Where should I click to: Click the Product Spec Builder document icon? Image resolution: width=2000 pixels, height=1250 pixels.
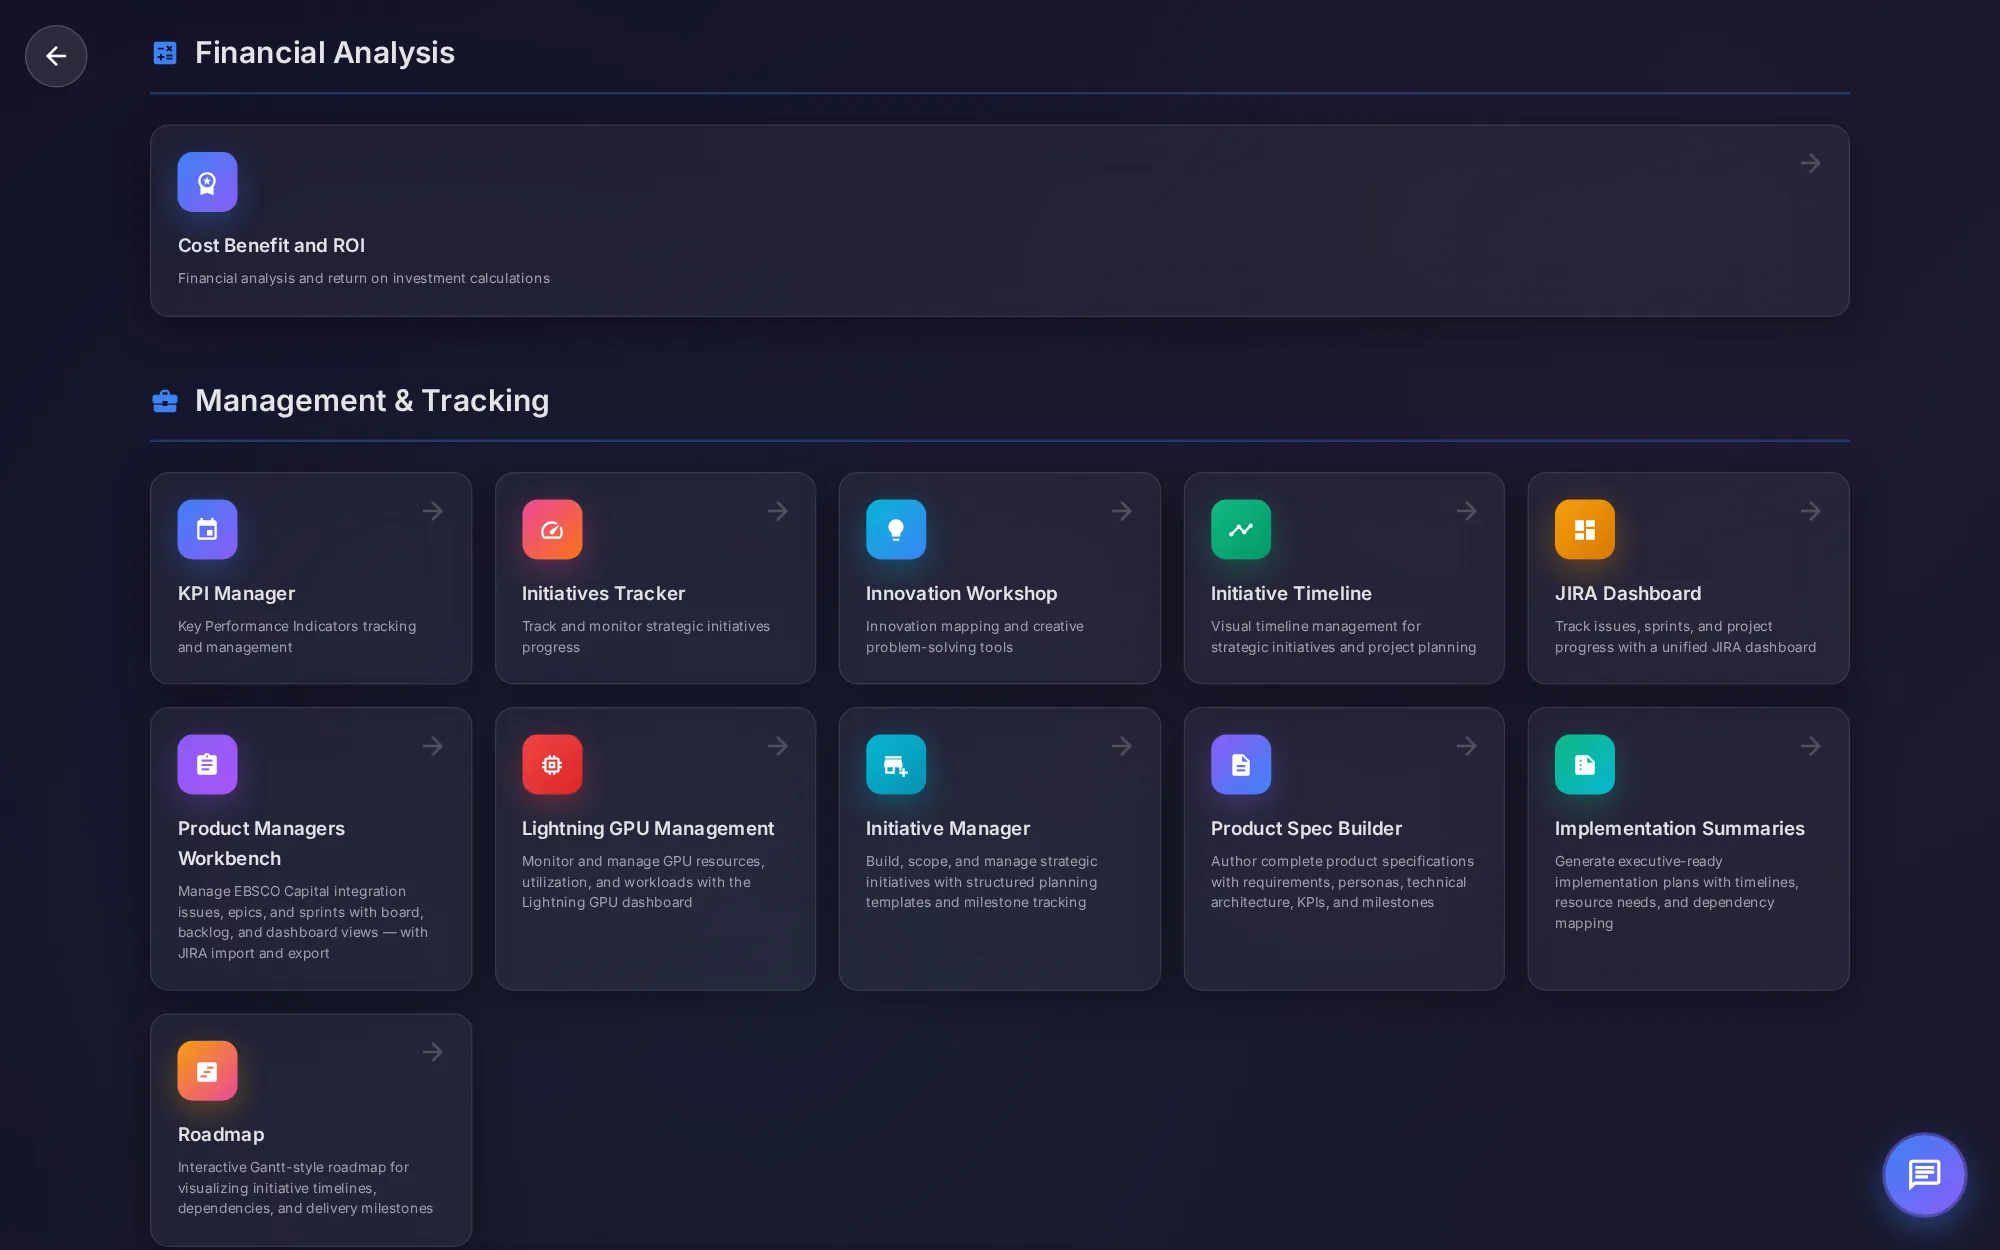(x=1241, y=764)
